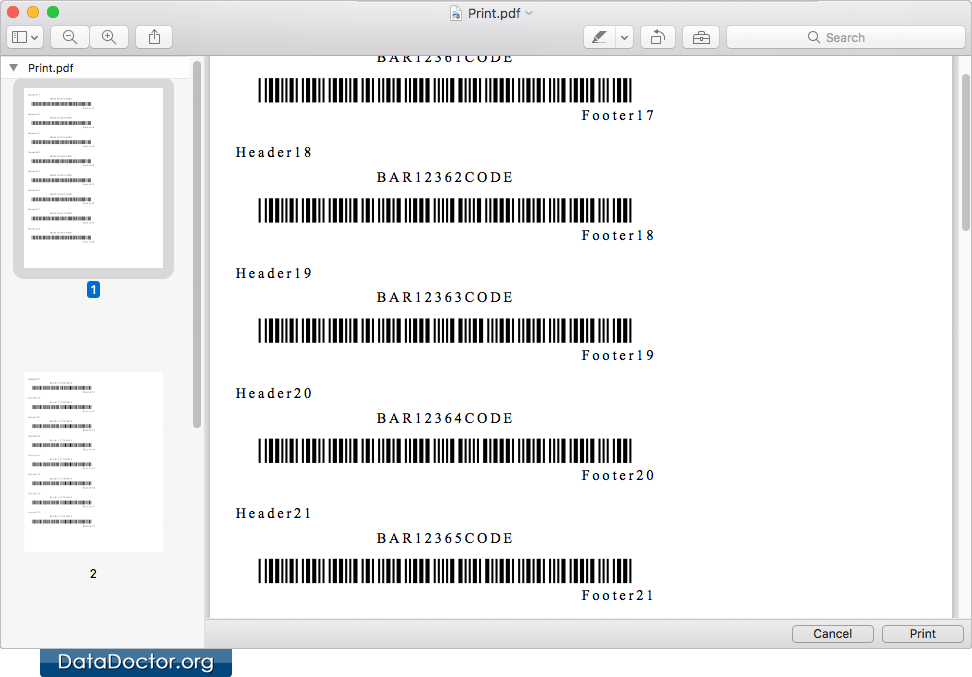This screenshot has width=972, height=677.
Task: Click the DataDoctor.org banner
Action: pos(136,662)
